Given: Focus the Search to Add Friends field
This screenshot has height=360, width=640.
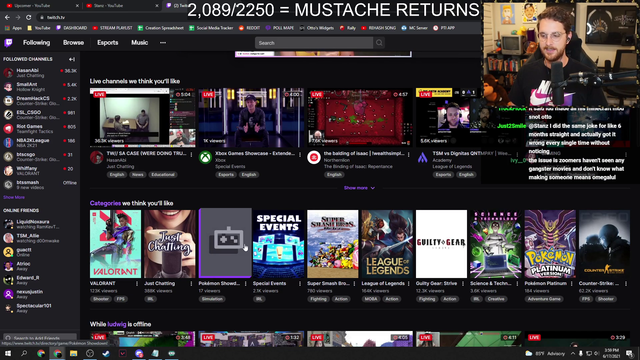Looking at the screenshot, I should (x=40, y=338).
